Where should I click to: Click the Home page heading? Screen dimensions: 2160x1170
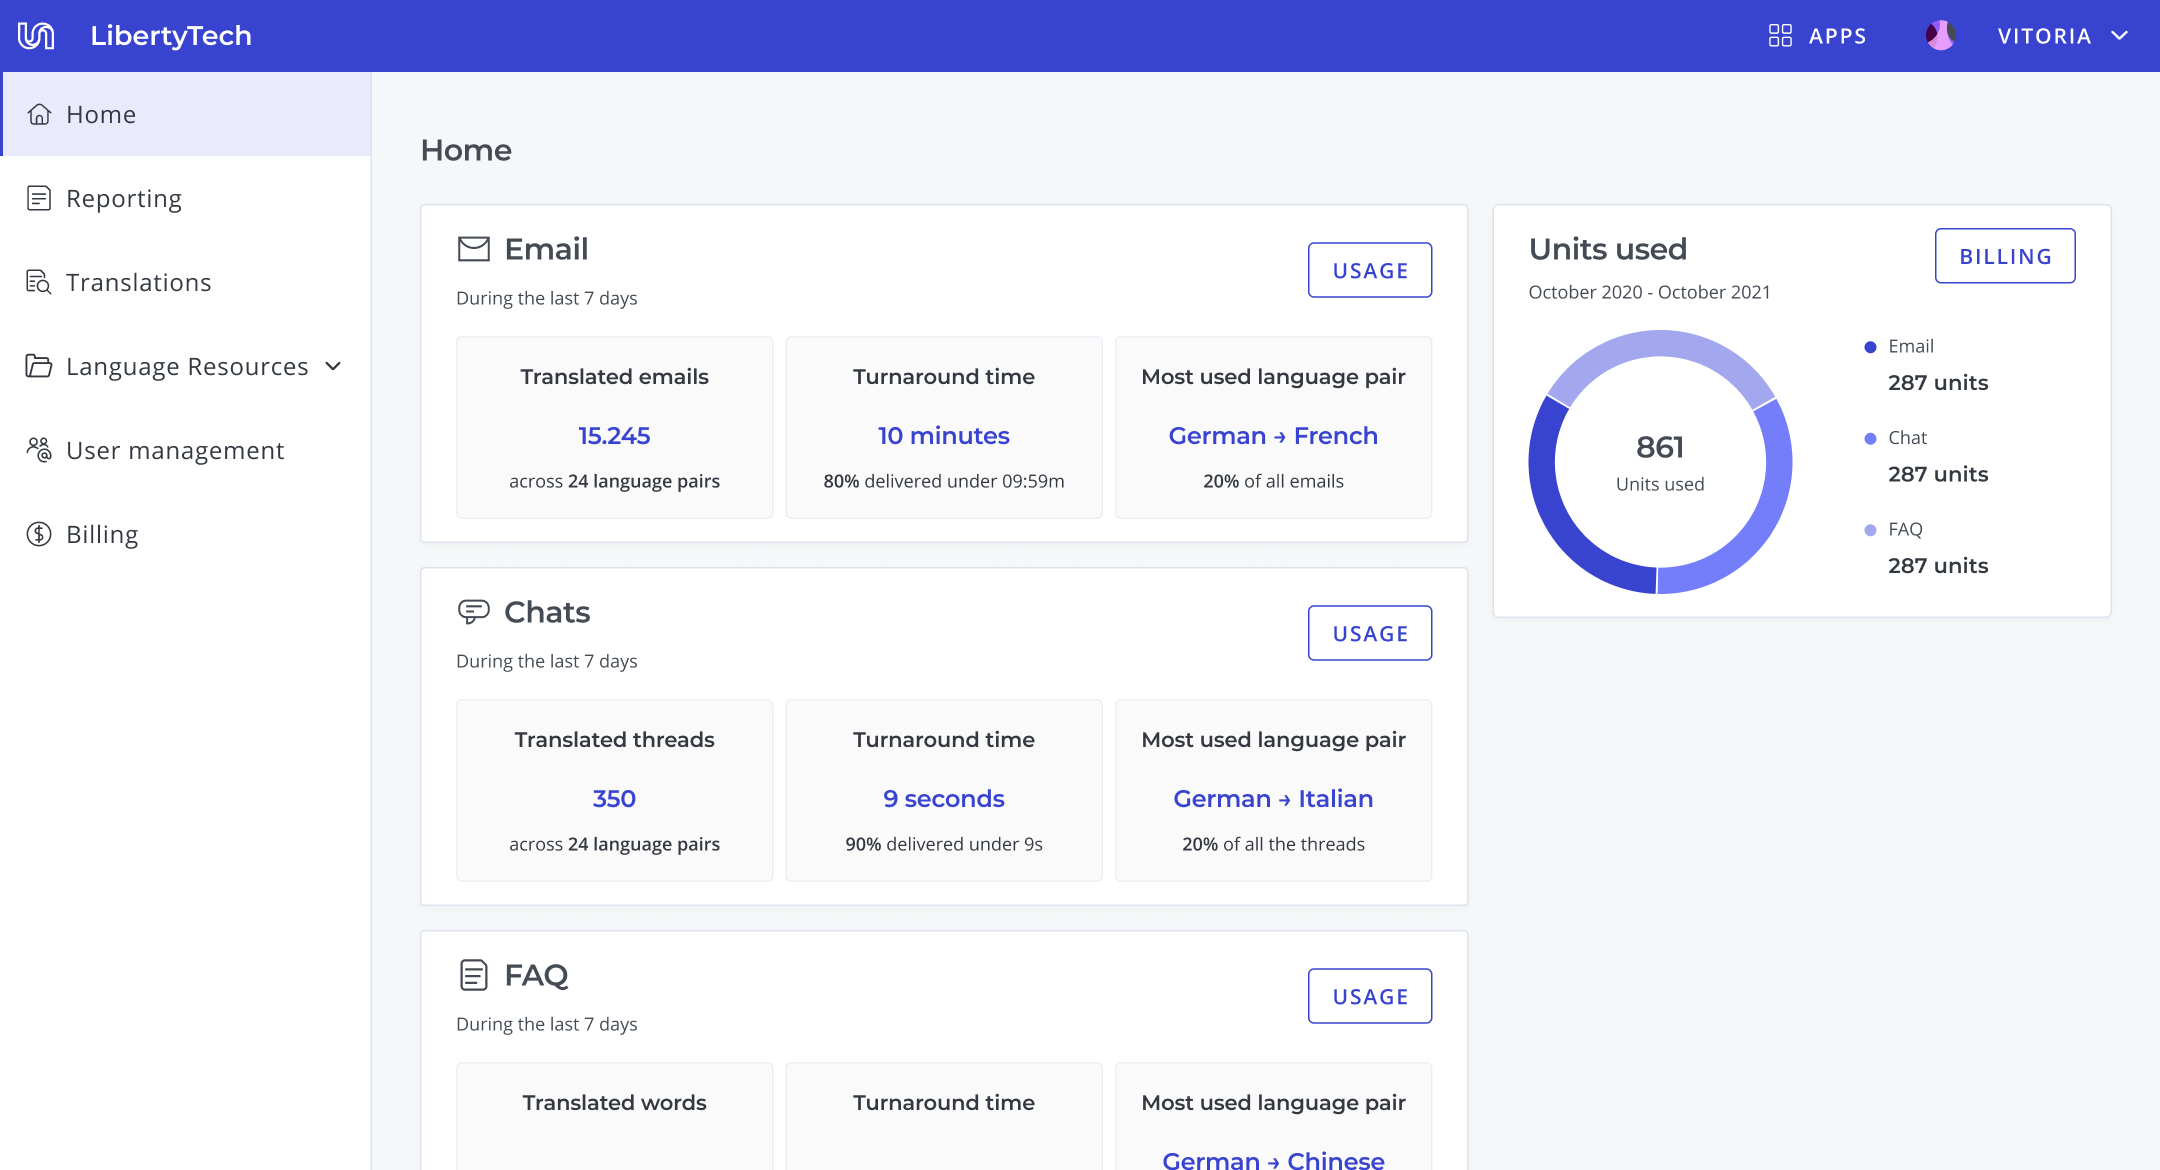466,150
